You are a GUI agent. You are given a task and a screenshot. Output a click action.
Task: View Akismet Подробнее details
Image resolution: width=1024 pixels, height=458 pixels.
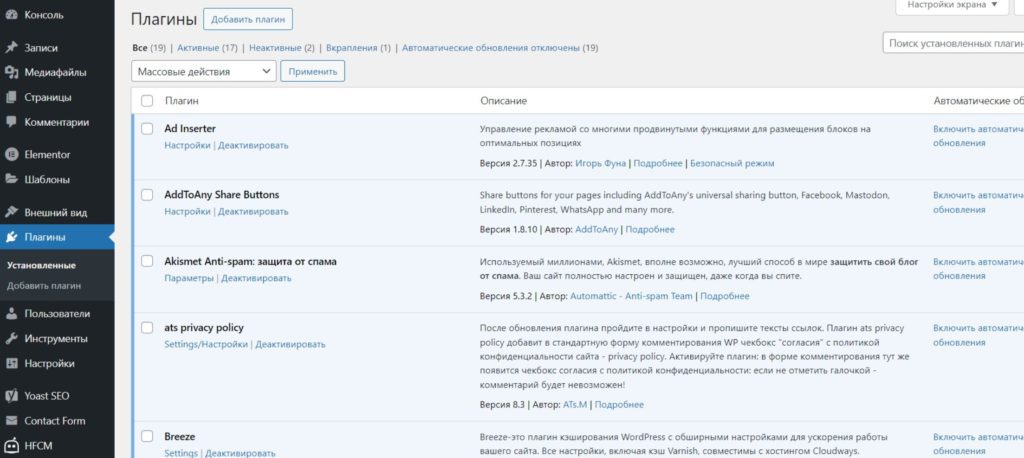tap(724, 296)
